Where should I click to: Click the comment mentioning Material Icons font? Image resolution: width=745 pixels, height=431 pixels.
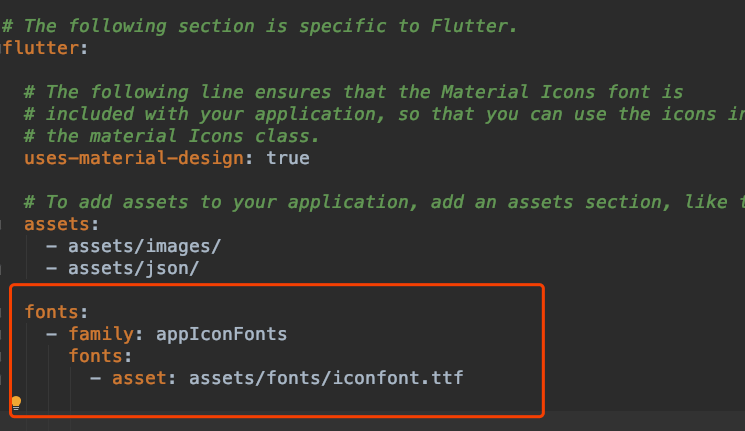pyautogui.click(x=354, y=92)
